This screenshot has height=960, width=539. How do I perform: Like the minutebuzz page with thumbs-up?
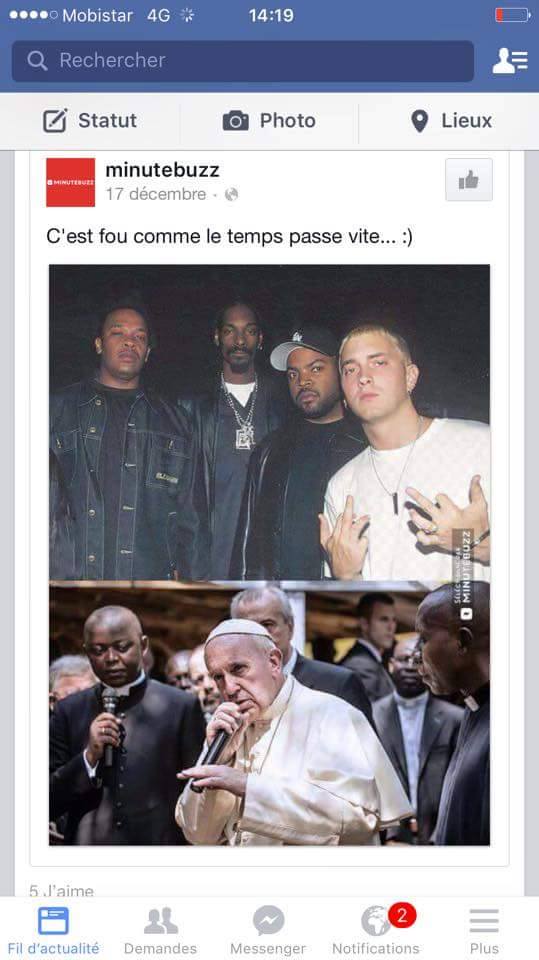tap(469, 180)
